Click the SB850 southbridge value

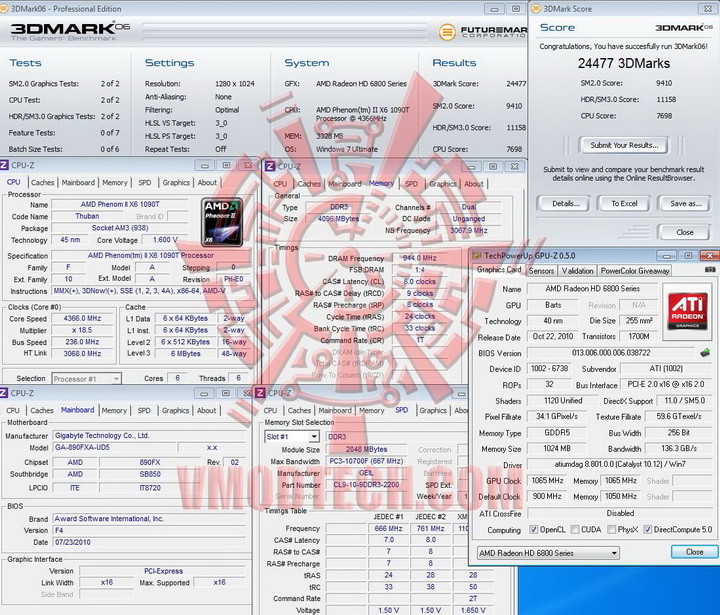click(x=150, y=474)
